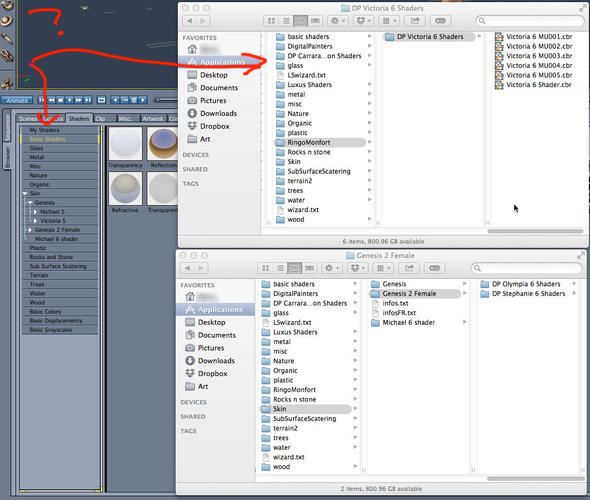This screenshot has height=500, width=590.
Task: Switch to icon view in DP Victoria window
Action: coord(271,21)
